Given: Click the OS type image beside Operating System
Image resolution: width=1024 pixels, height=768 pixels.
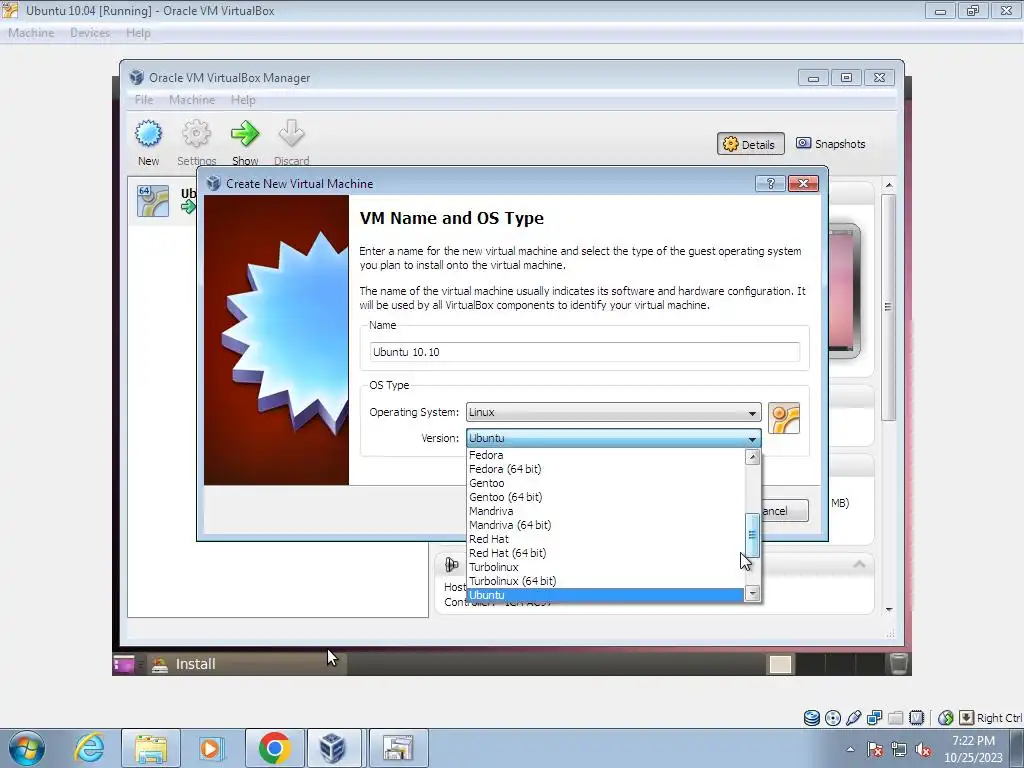Looking at the screenshot, I should pyautogui.click(x=784, y=418).
